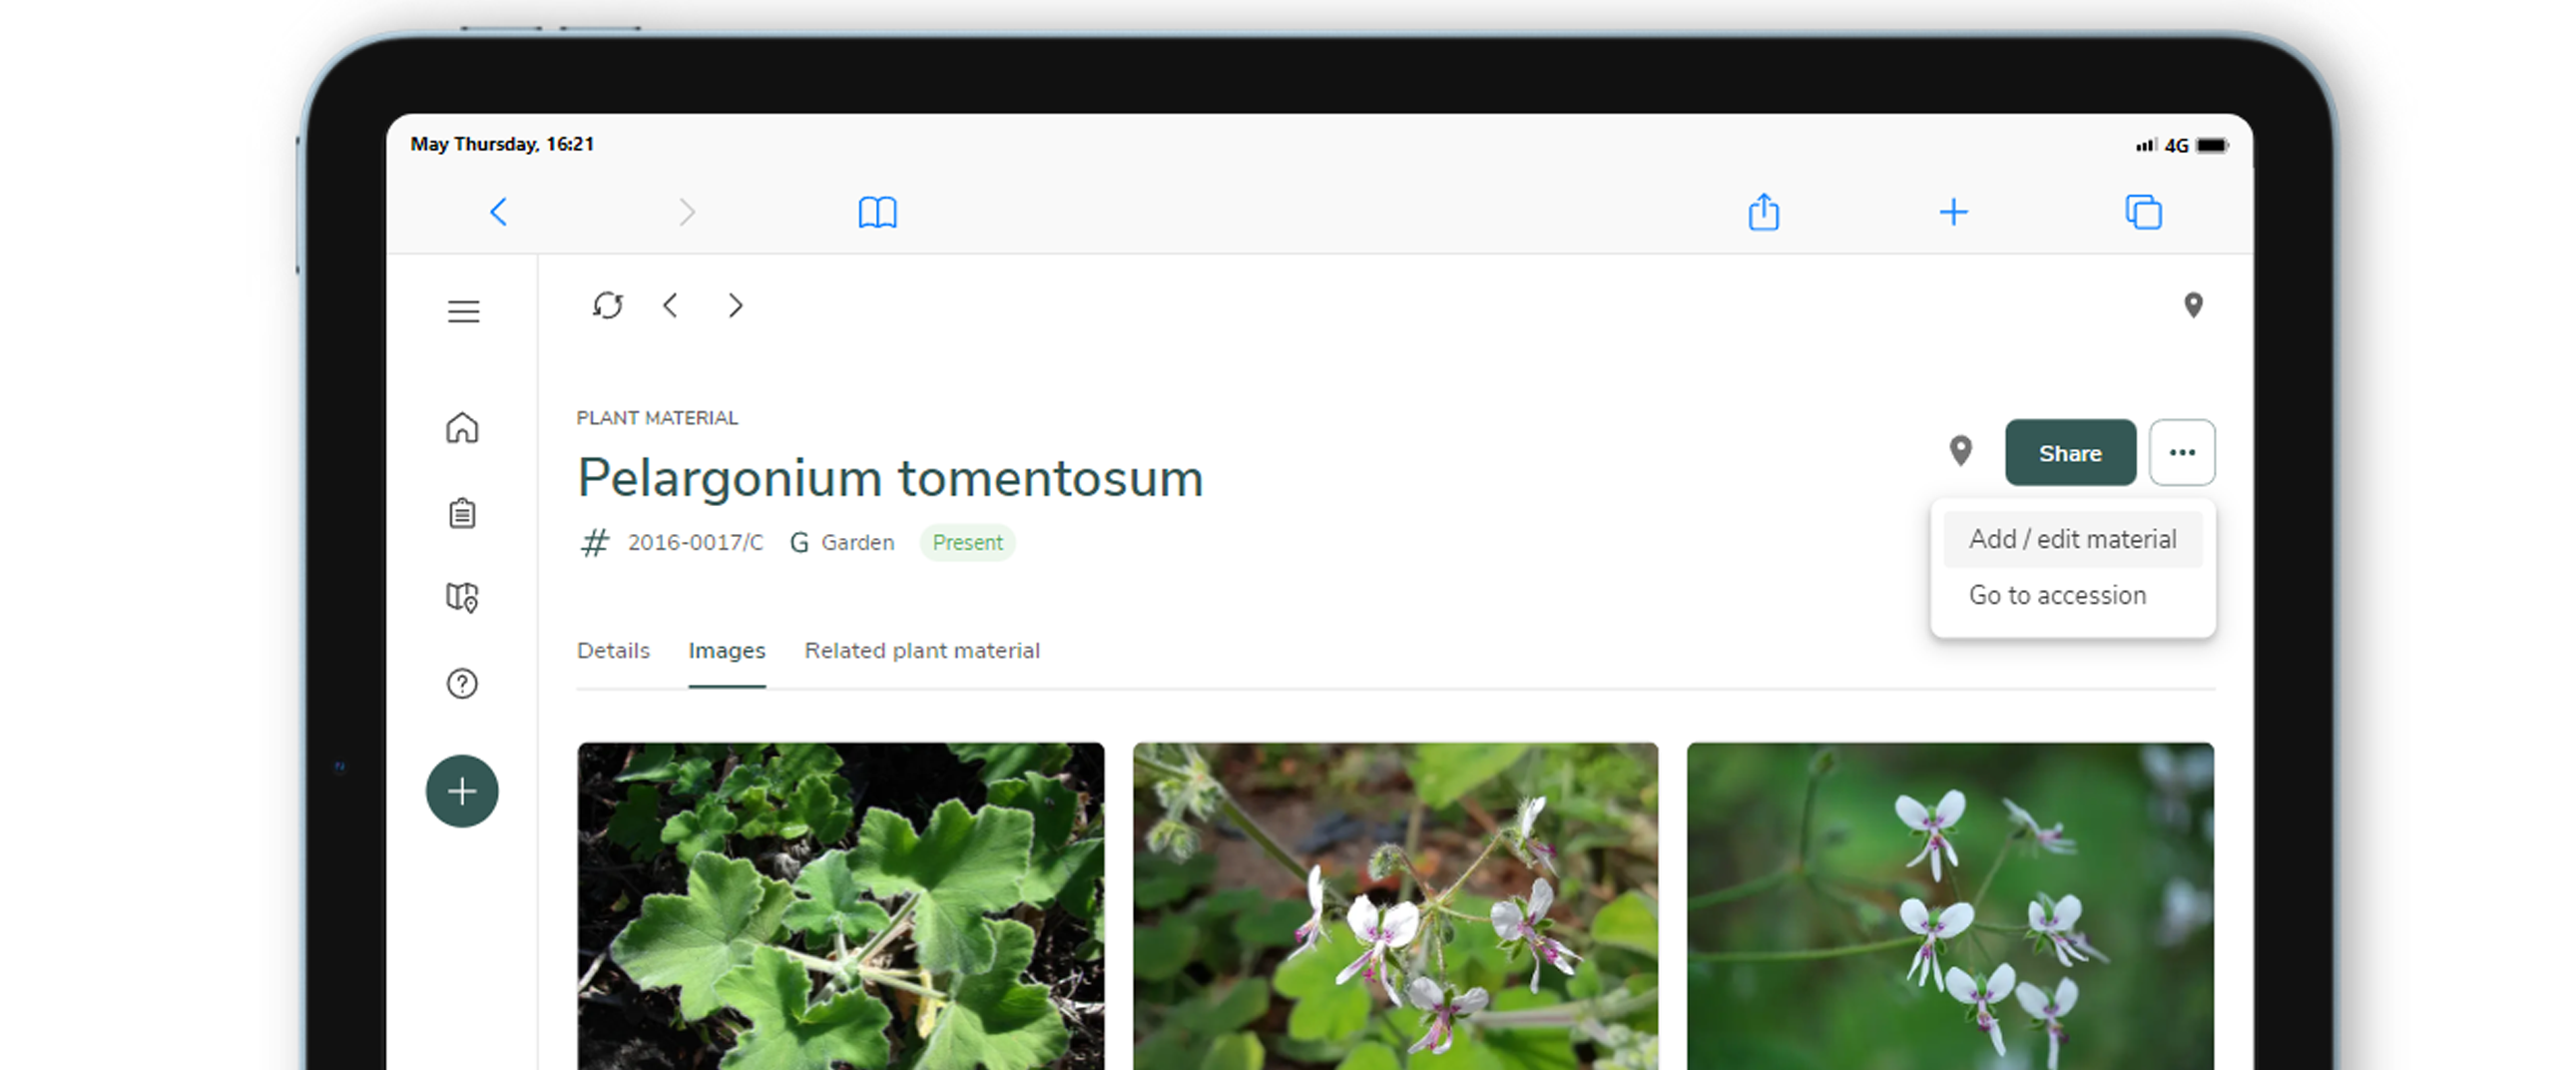Open the browser bookmarks book icon
The width and height of the screenshot is (2576, 1070).
[x=877, y=212]
